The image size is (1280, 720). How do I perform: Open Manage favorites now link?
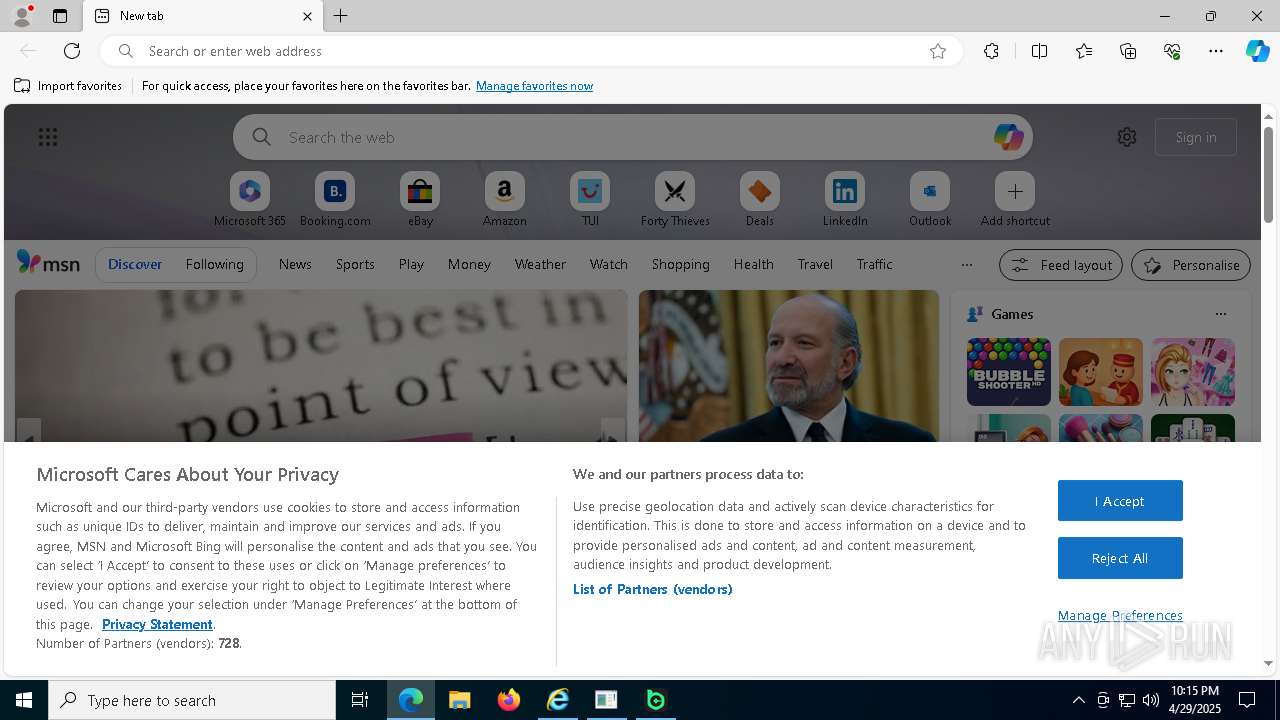click(x=534, y=86)
